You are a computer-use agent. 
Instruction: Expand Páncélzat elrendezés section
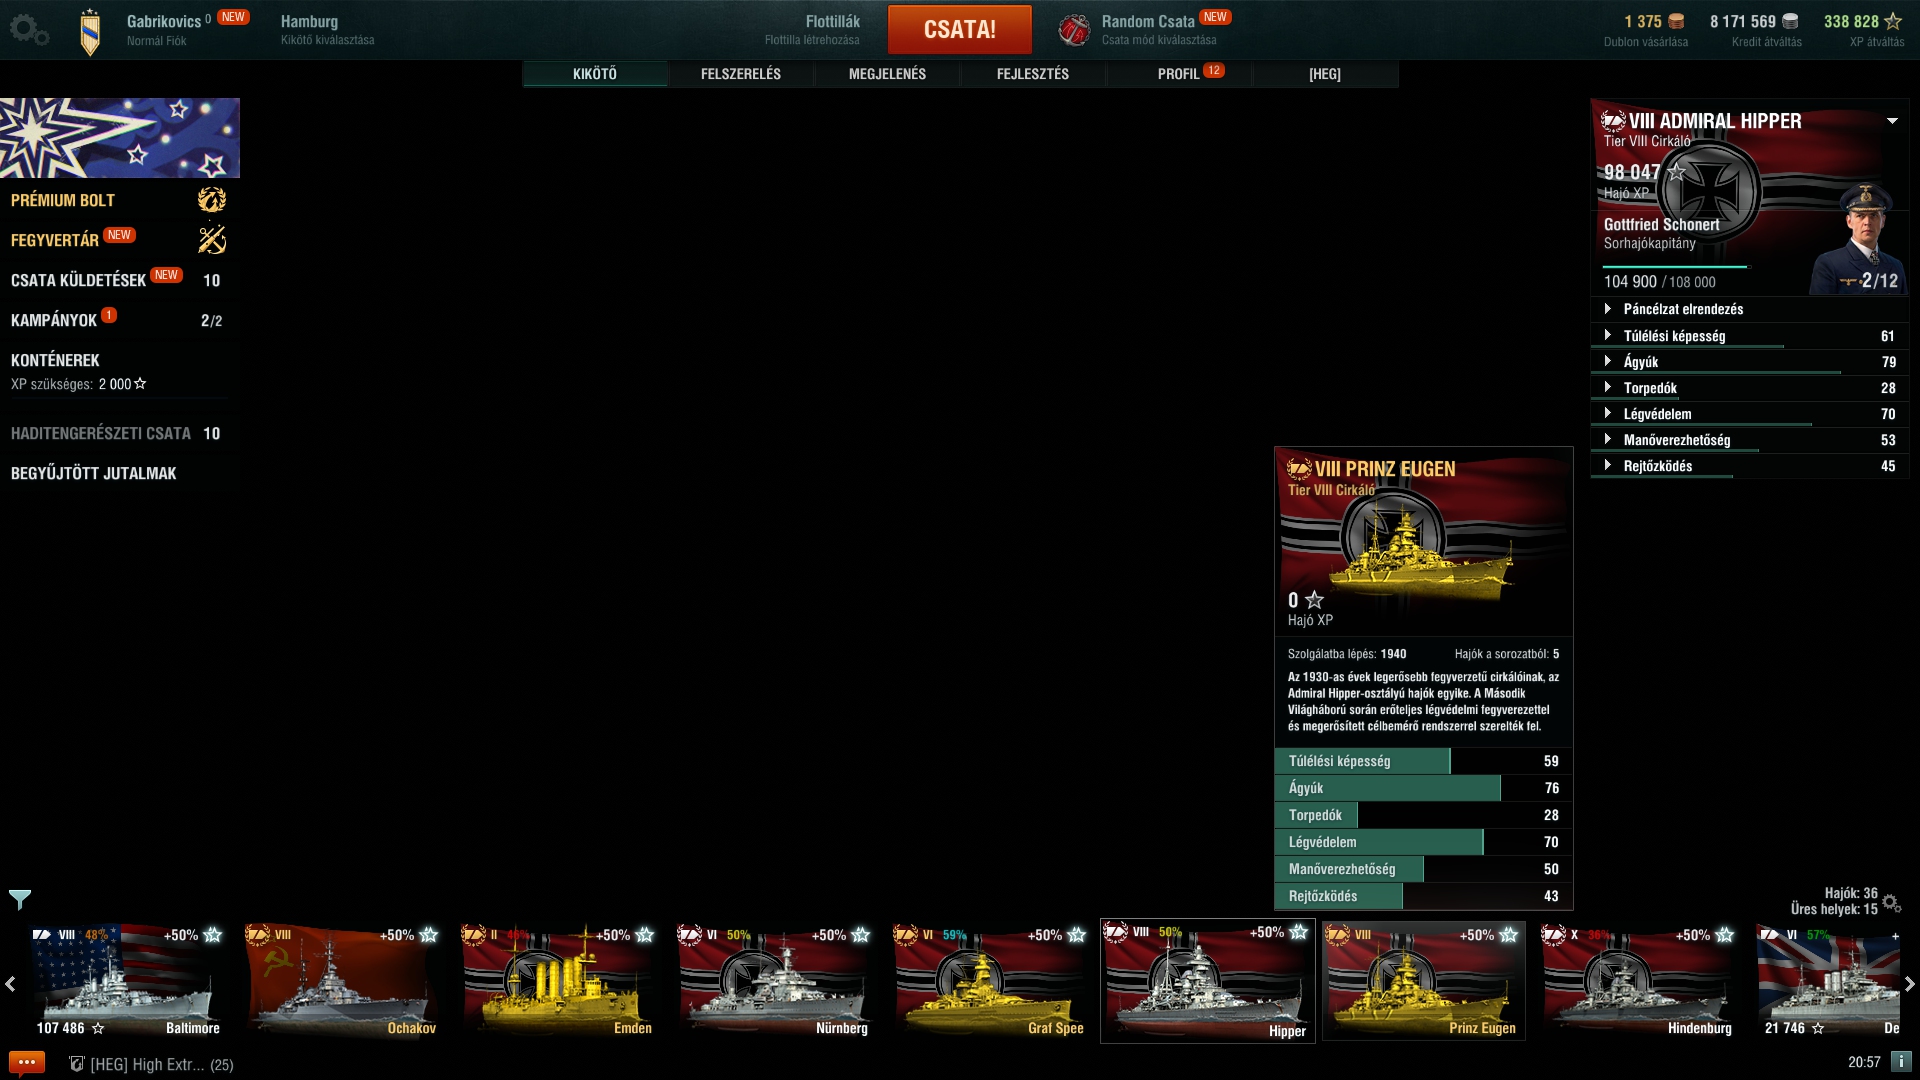tap(1750, 309)
